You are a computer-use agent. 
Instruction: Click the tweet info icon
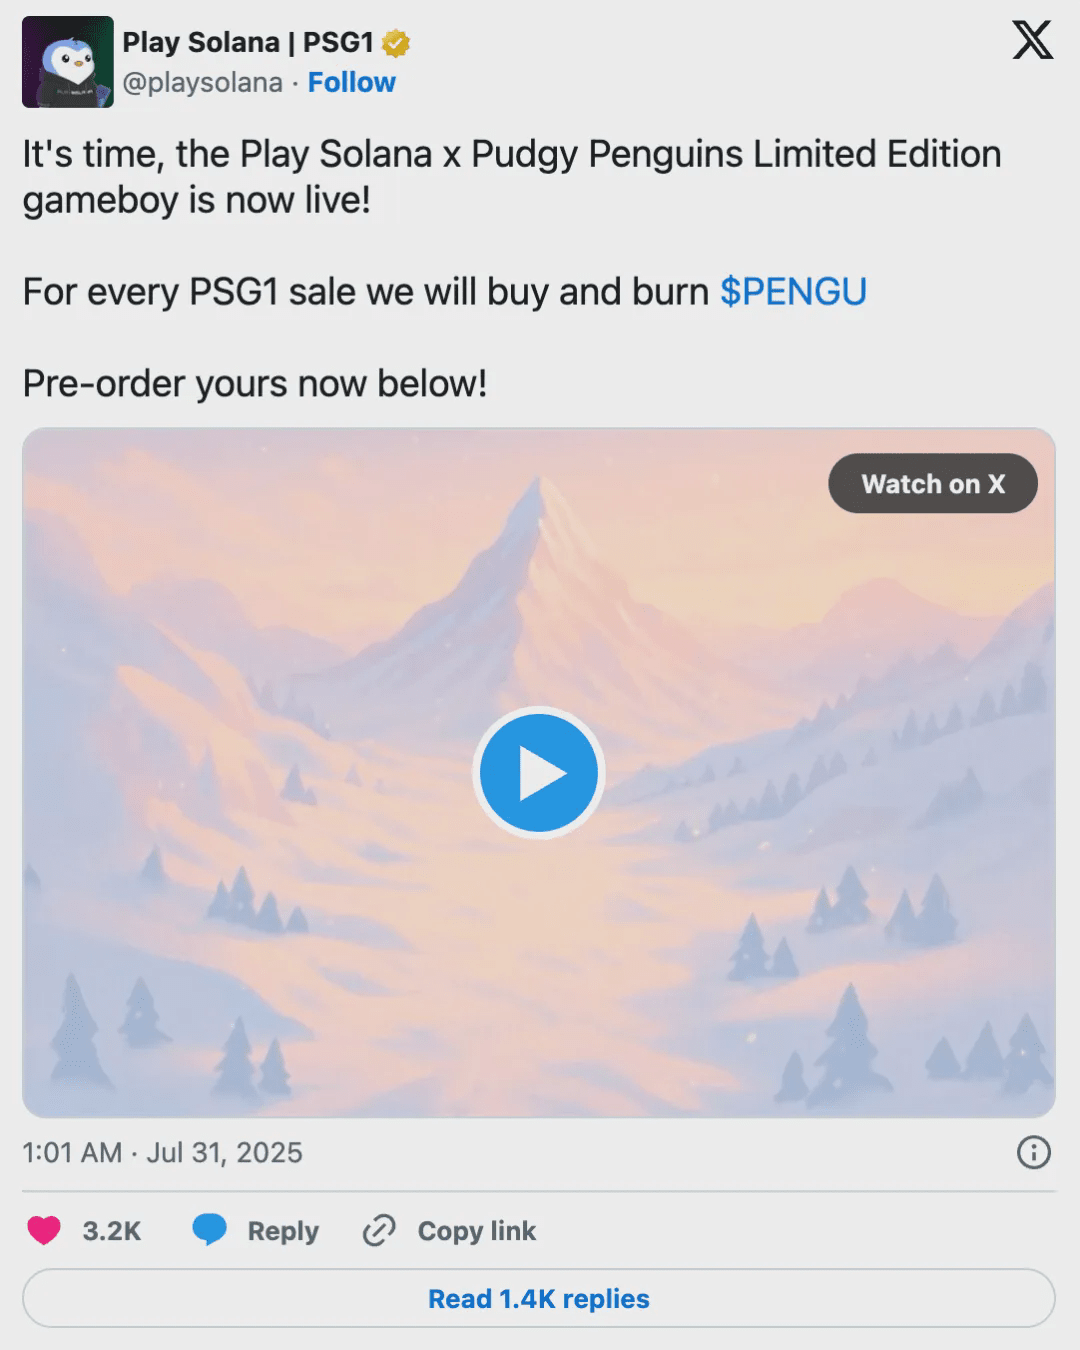point(1033,1153)
